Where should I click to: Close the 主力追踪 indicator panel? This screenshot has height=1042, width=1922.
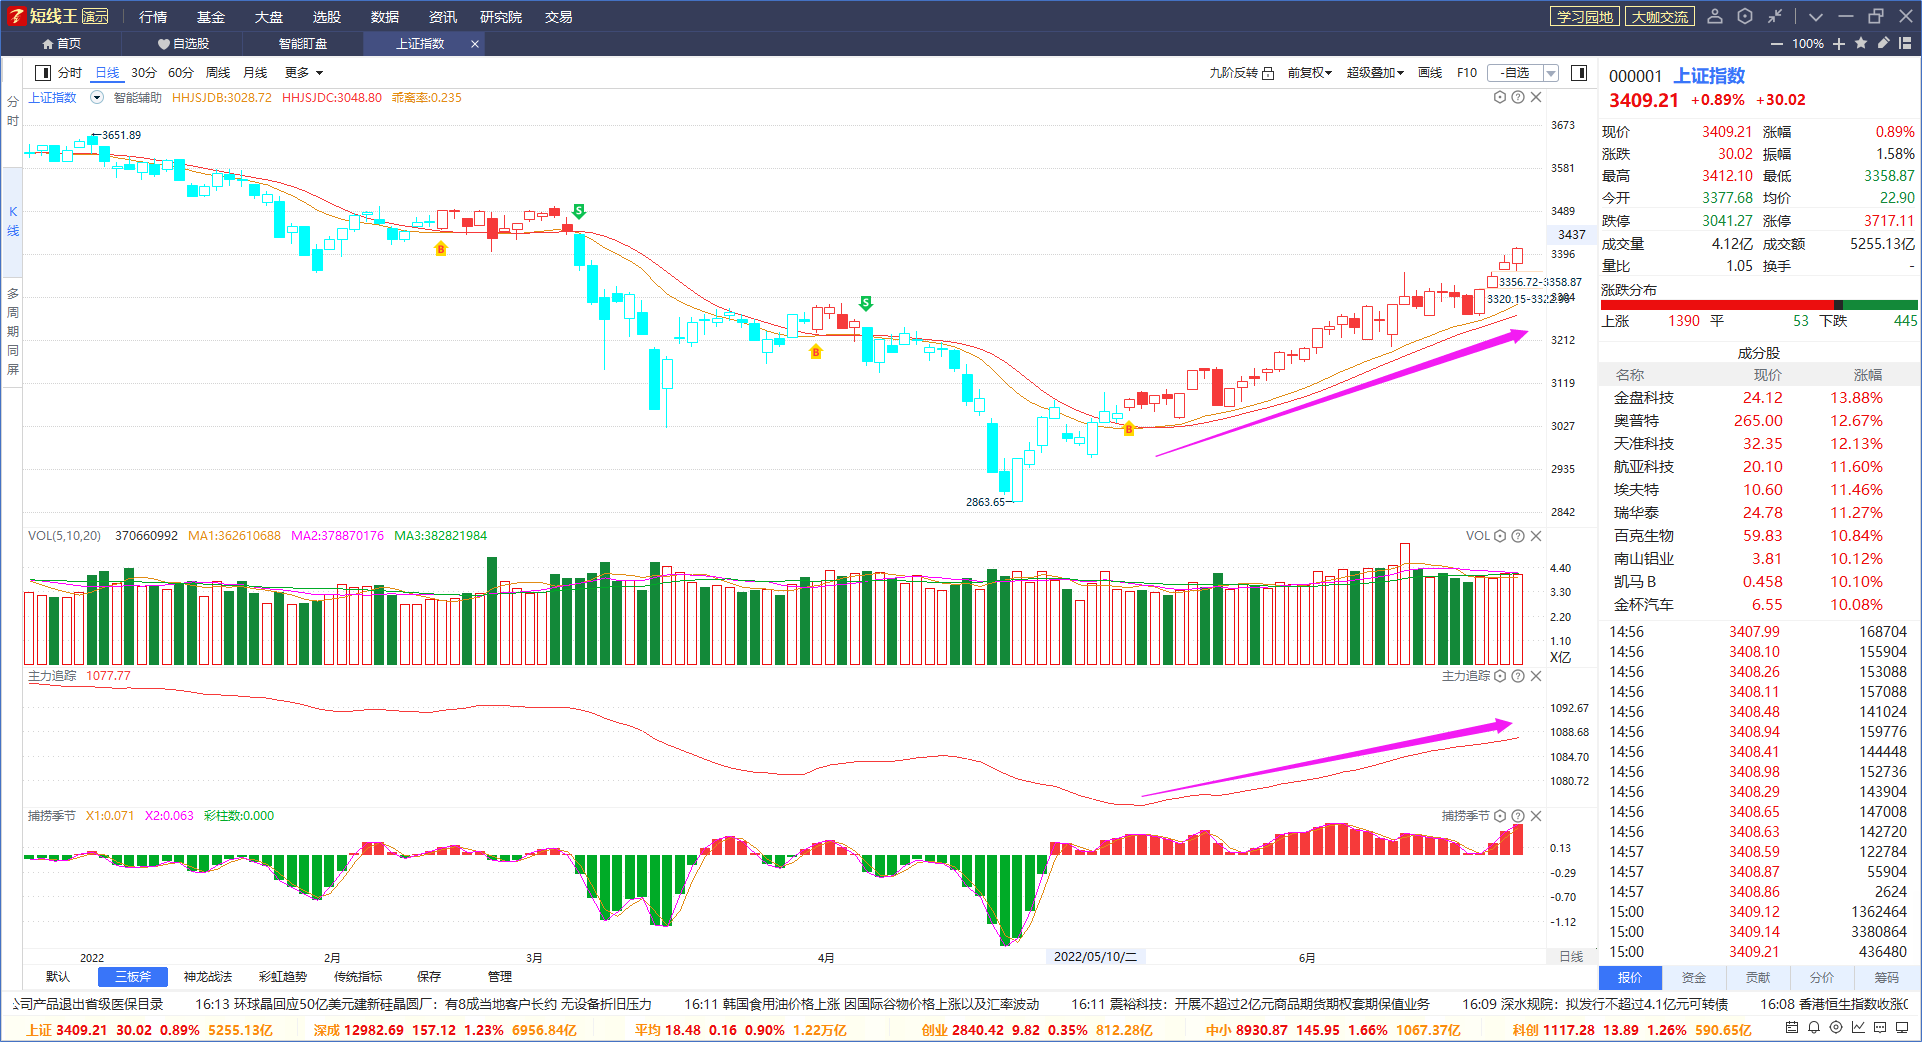(1536, 676)
